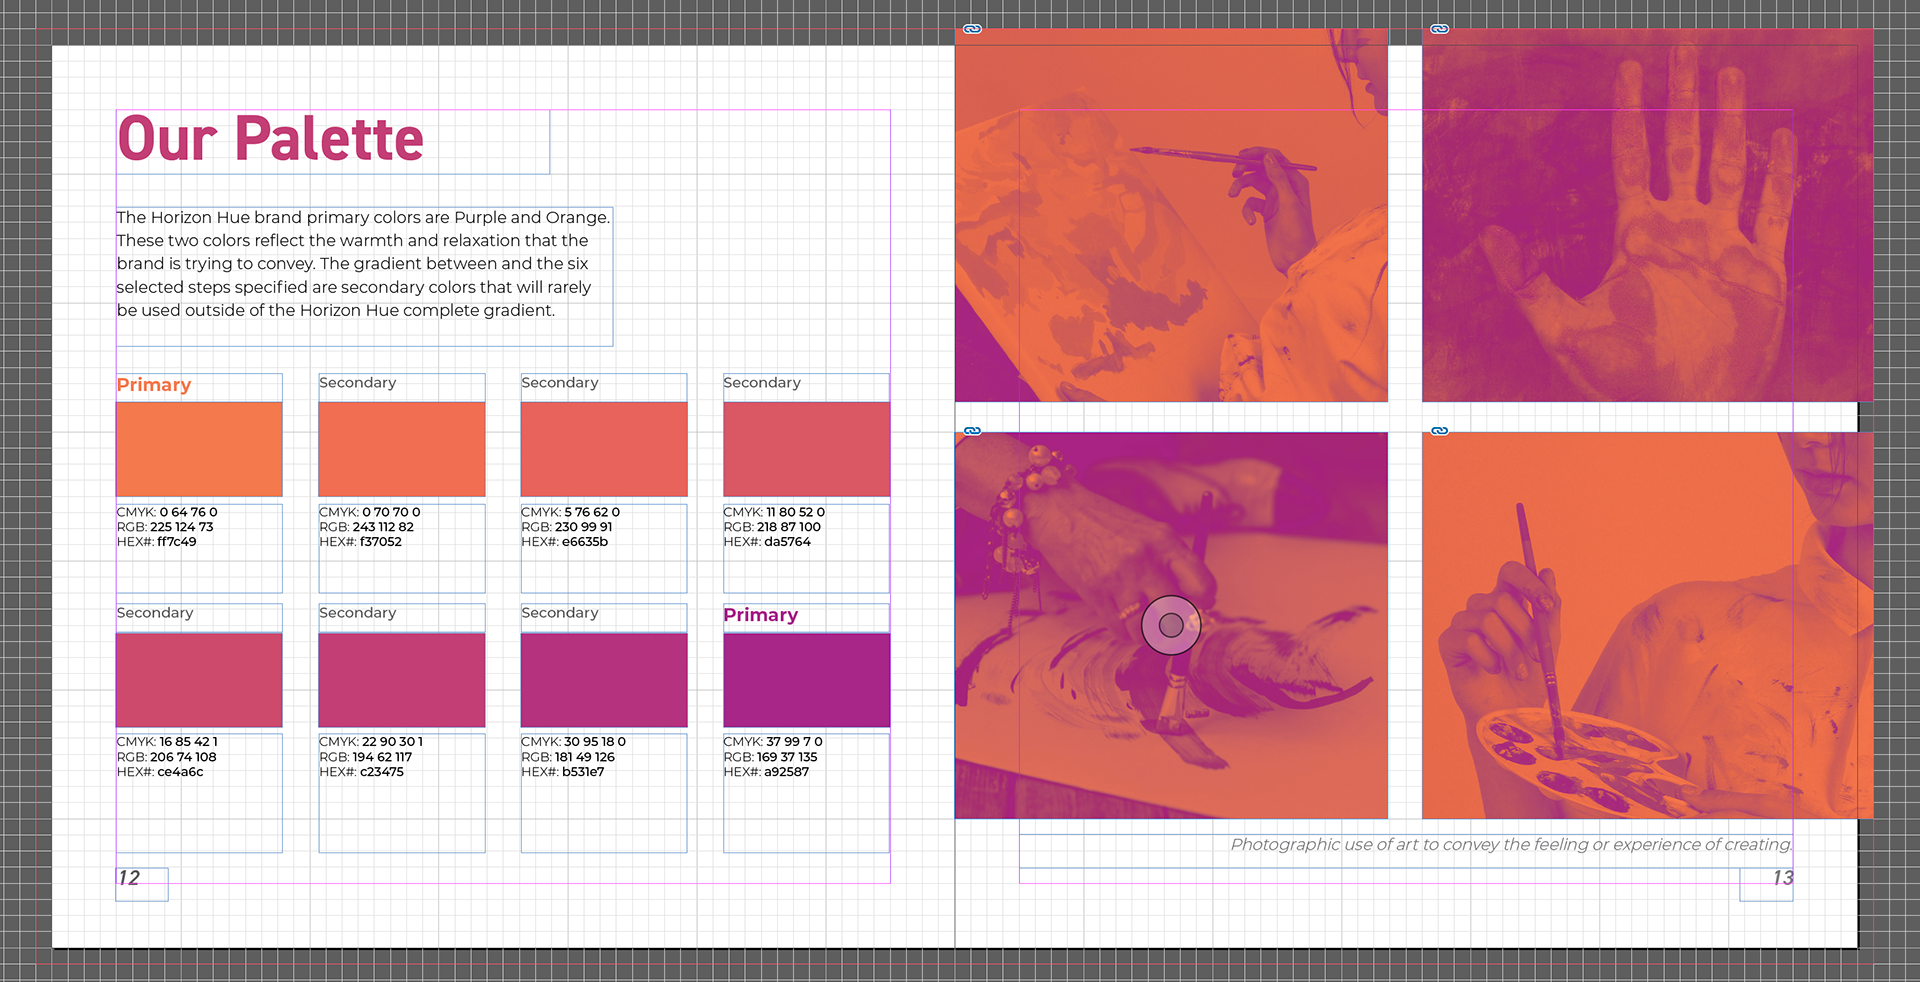The height and width of the screenshot is (982, 1920).
Task: Click the link badge on the paint-palette photo
Action: [x=1439, y=431]
